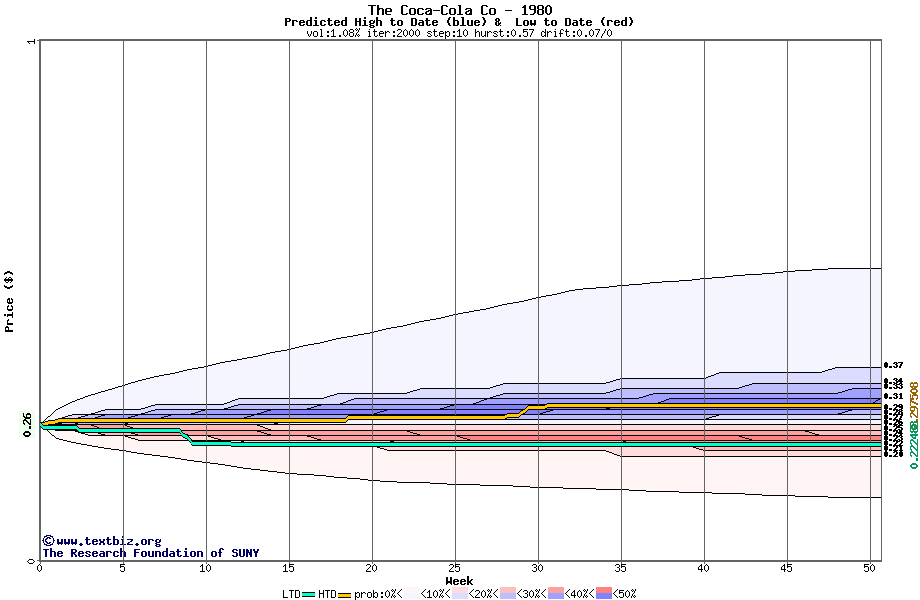Click the 'LTD' legend label

tap(291, 594)
